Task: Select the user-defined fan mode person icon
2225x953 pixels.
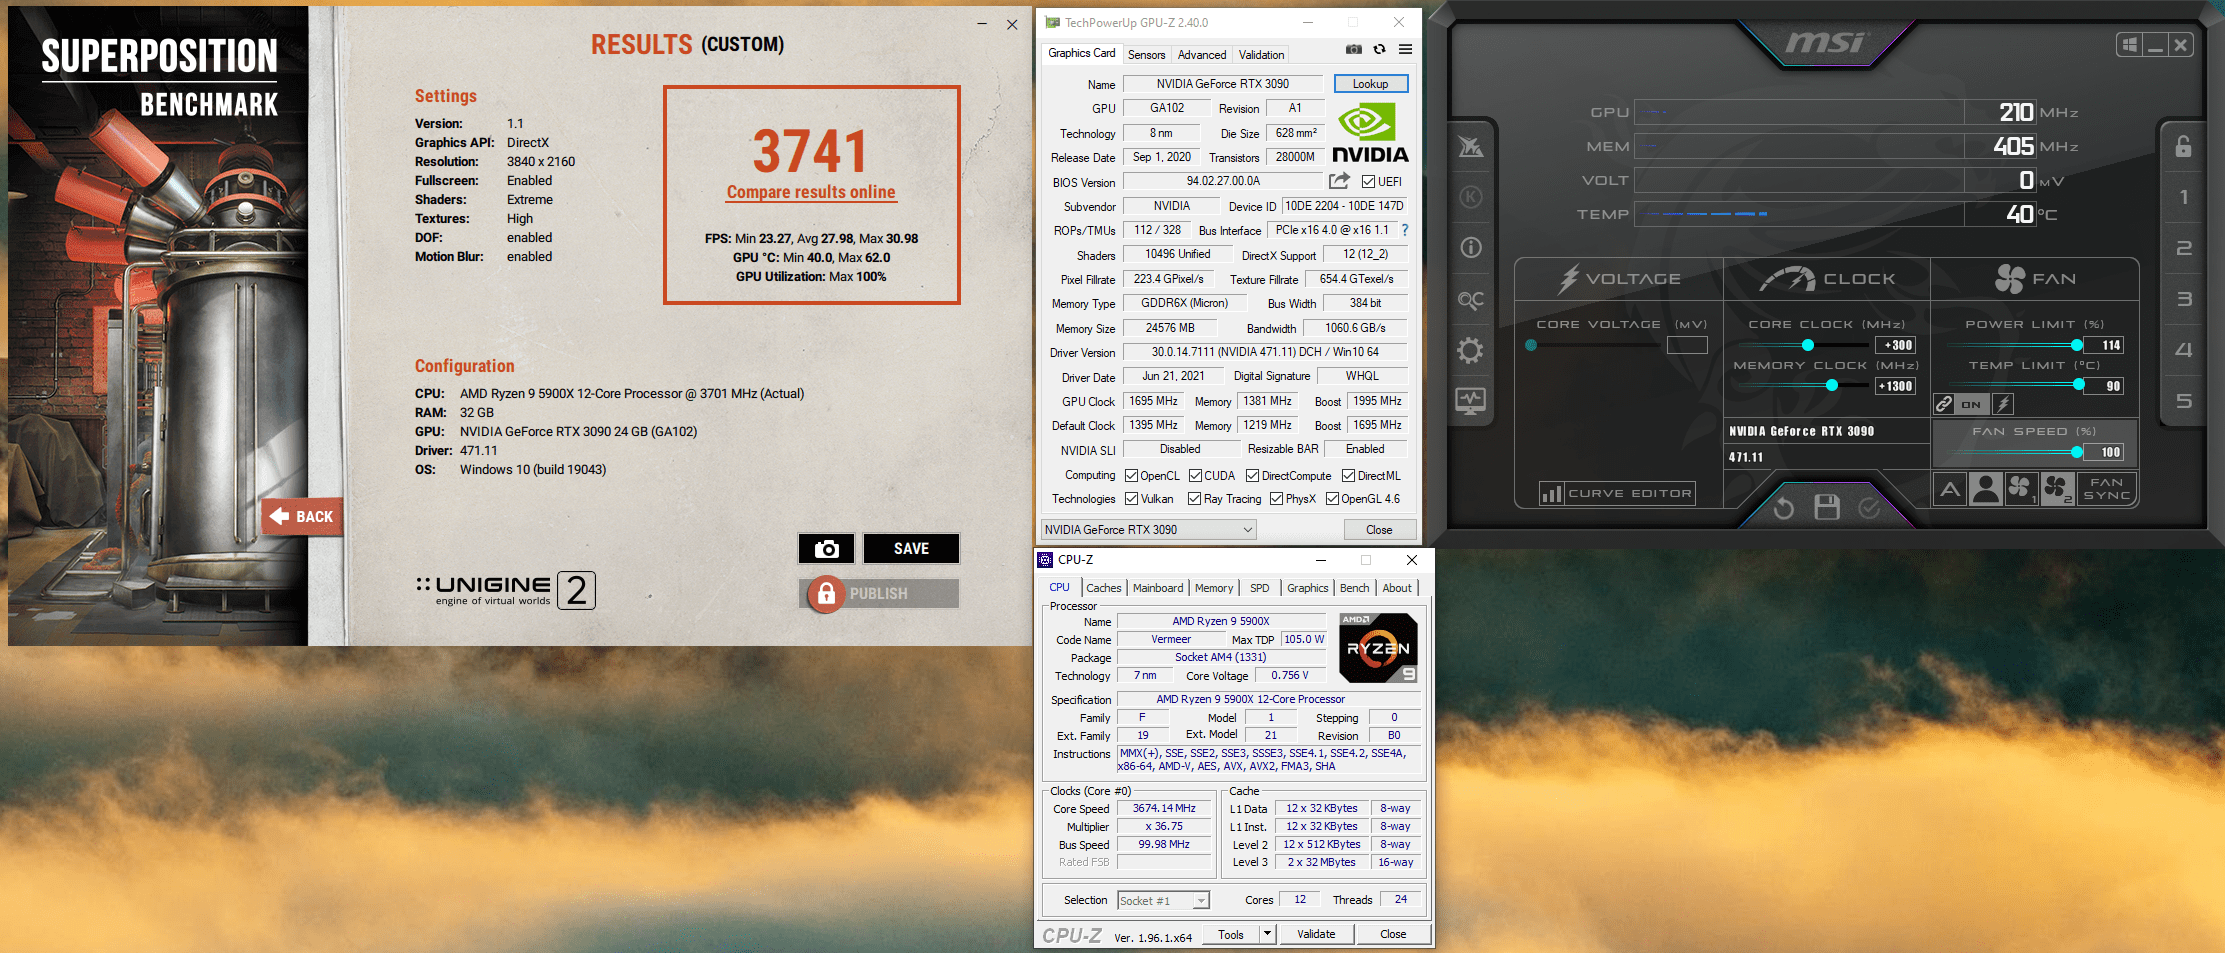Action: 1986,488
